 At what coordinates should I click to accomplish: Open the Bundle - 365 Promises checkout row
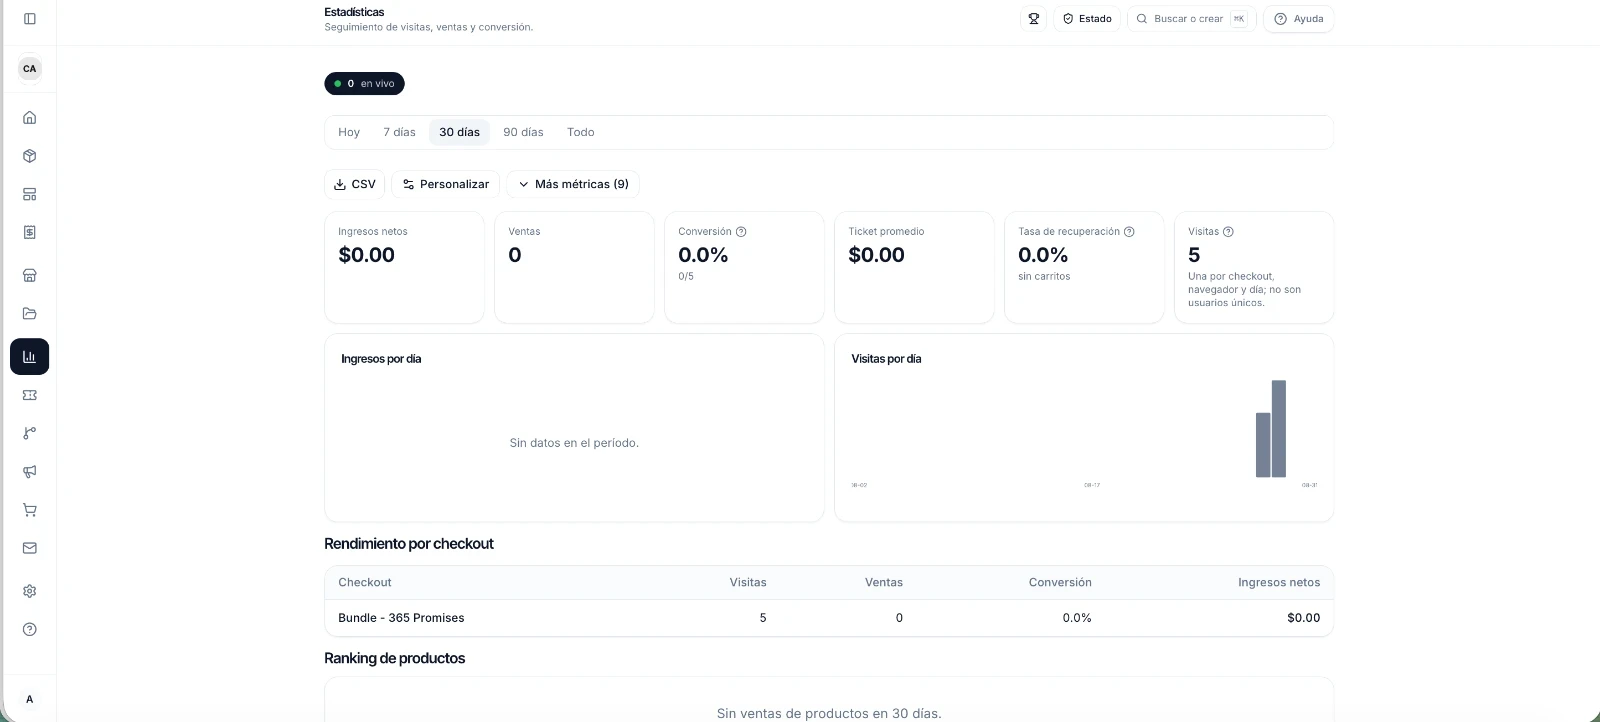pyautogui.click(x=829, y=618)
